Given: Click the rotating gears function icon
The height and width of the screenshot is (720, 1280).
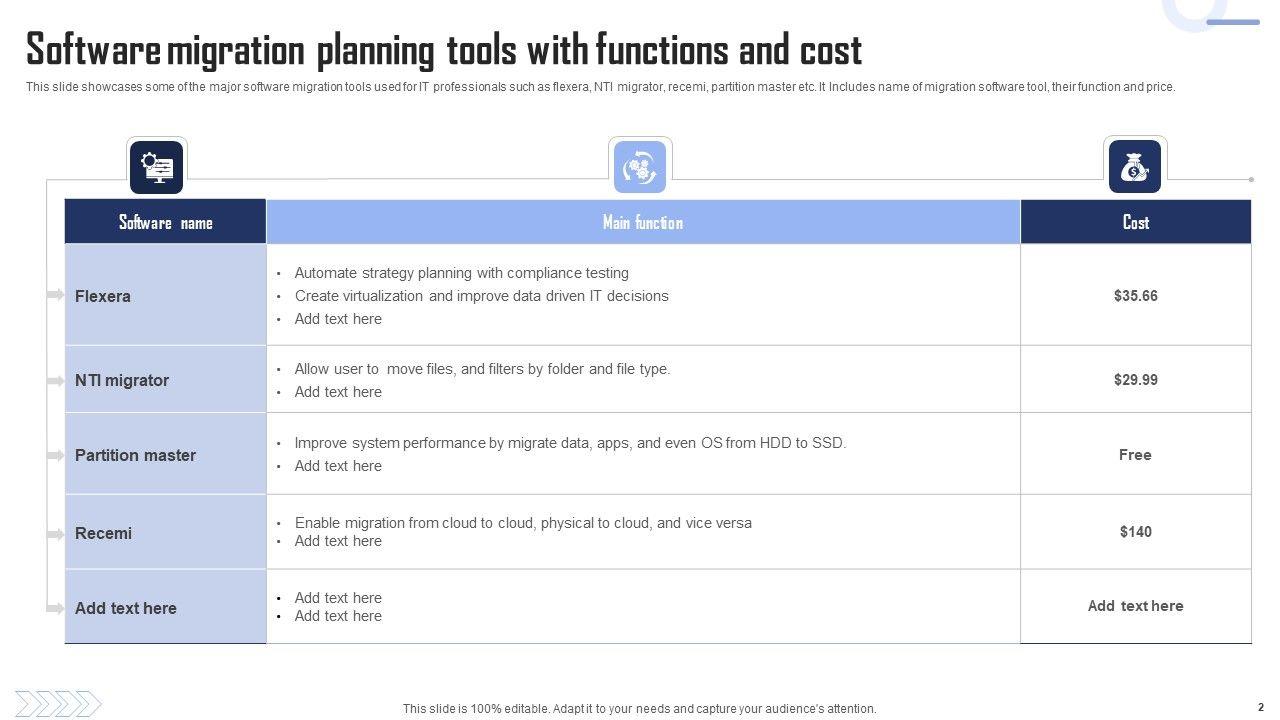Looking at the screenshot, I should point(640,166).
